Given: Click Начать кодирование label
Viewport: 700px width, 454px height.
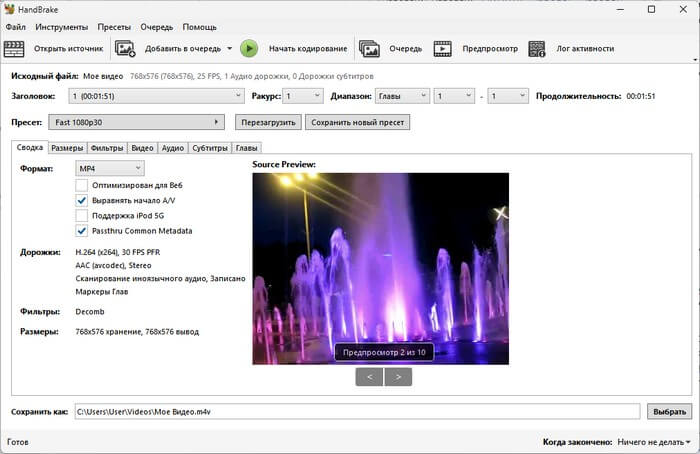Looking at the screenshot, I should click(x=308, y=49).
